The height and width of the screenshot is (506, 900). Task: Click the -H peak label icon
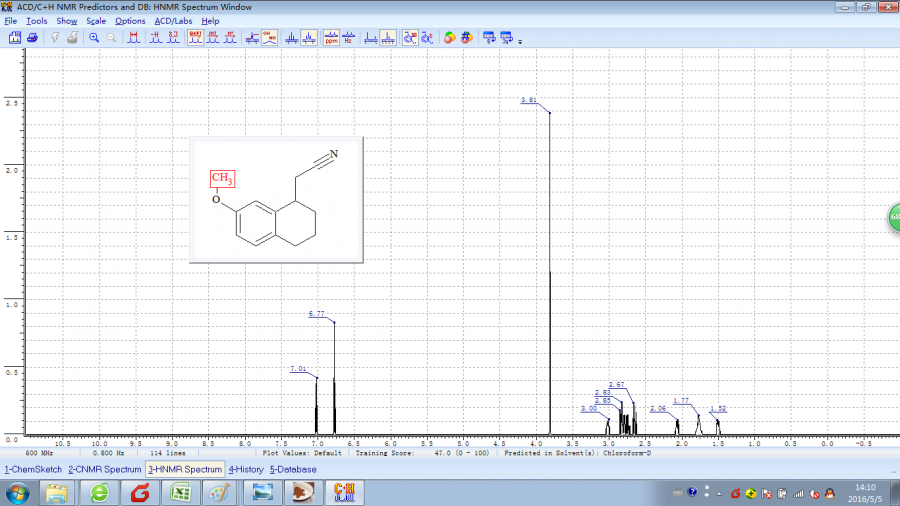tap(156, 38)
